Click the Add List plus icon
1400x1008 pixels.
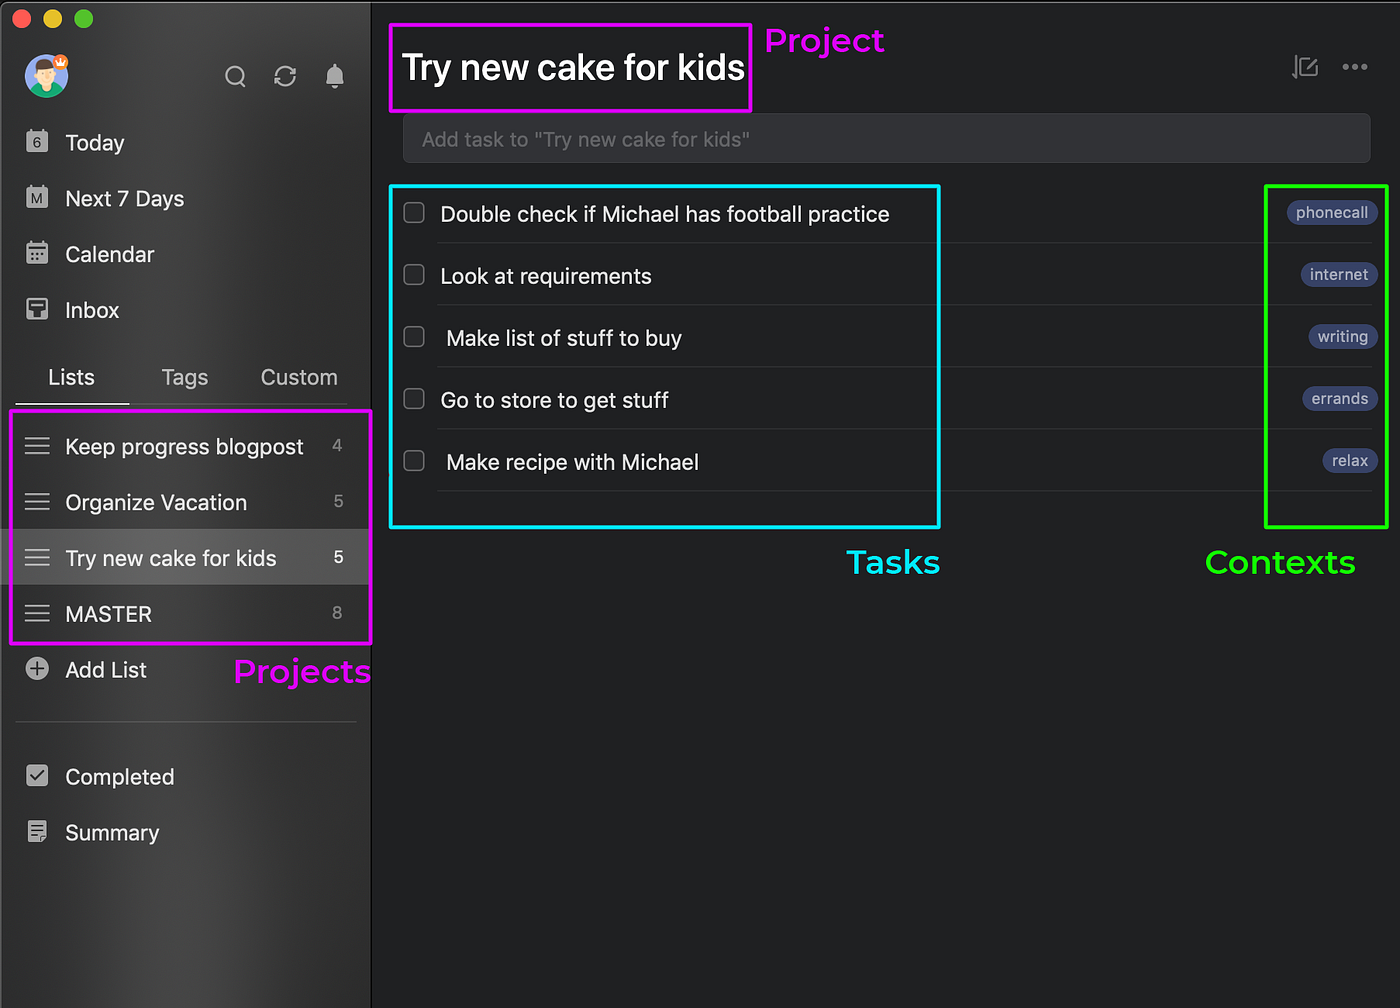pos(37,669)
